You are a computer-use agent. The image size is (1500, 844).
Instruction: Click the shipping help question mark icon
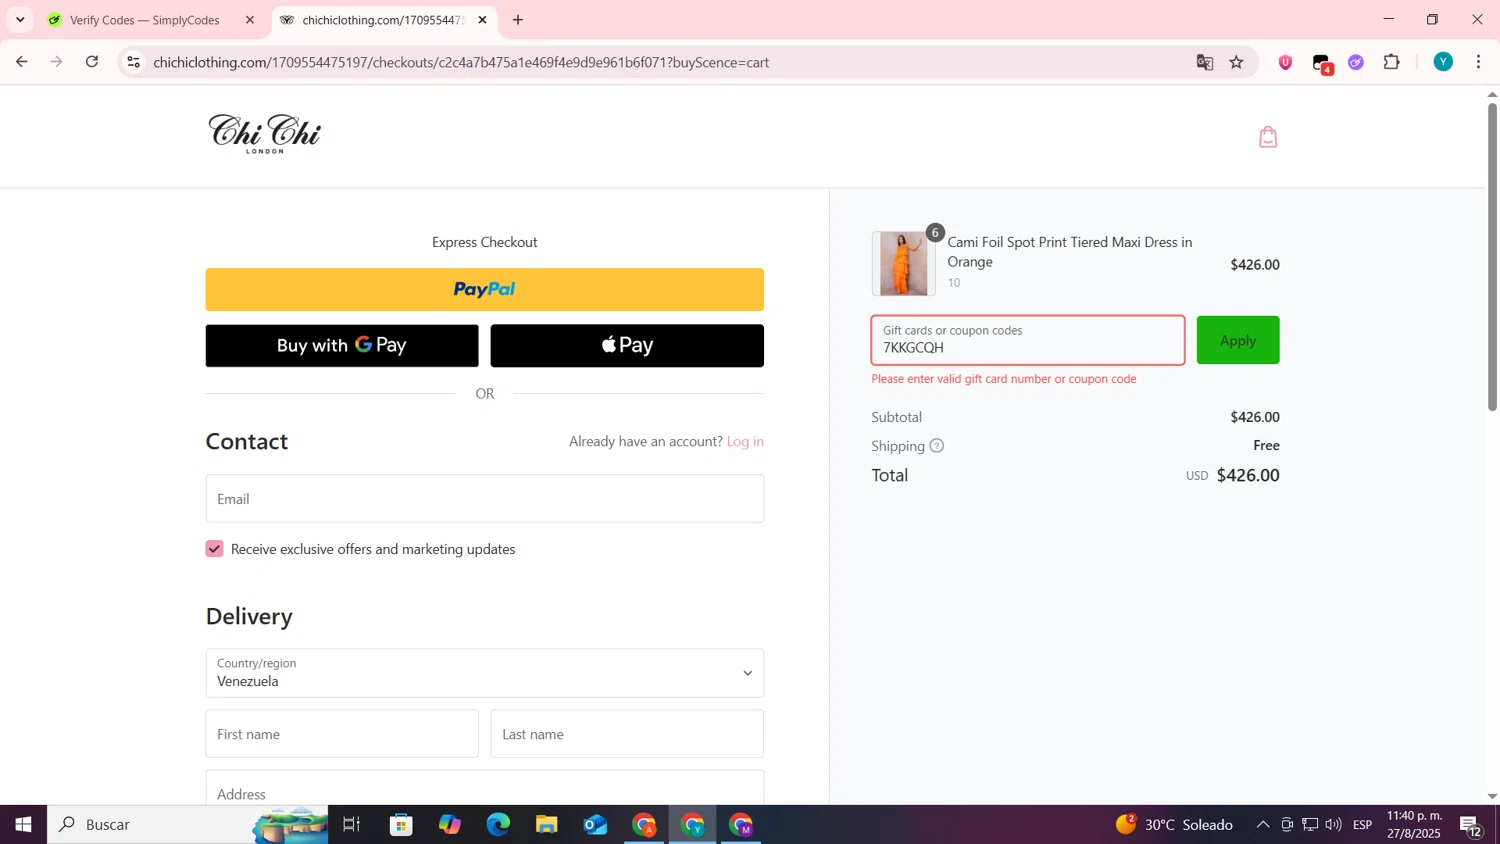click(936, 446)
